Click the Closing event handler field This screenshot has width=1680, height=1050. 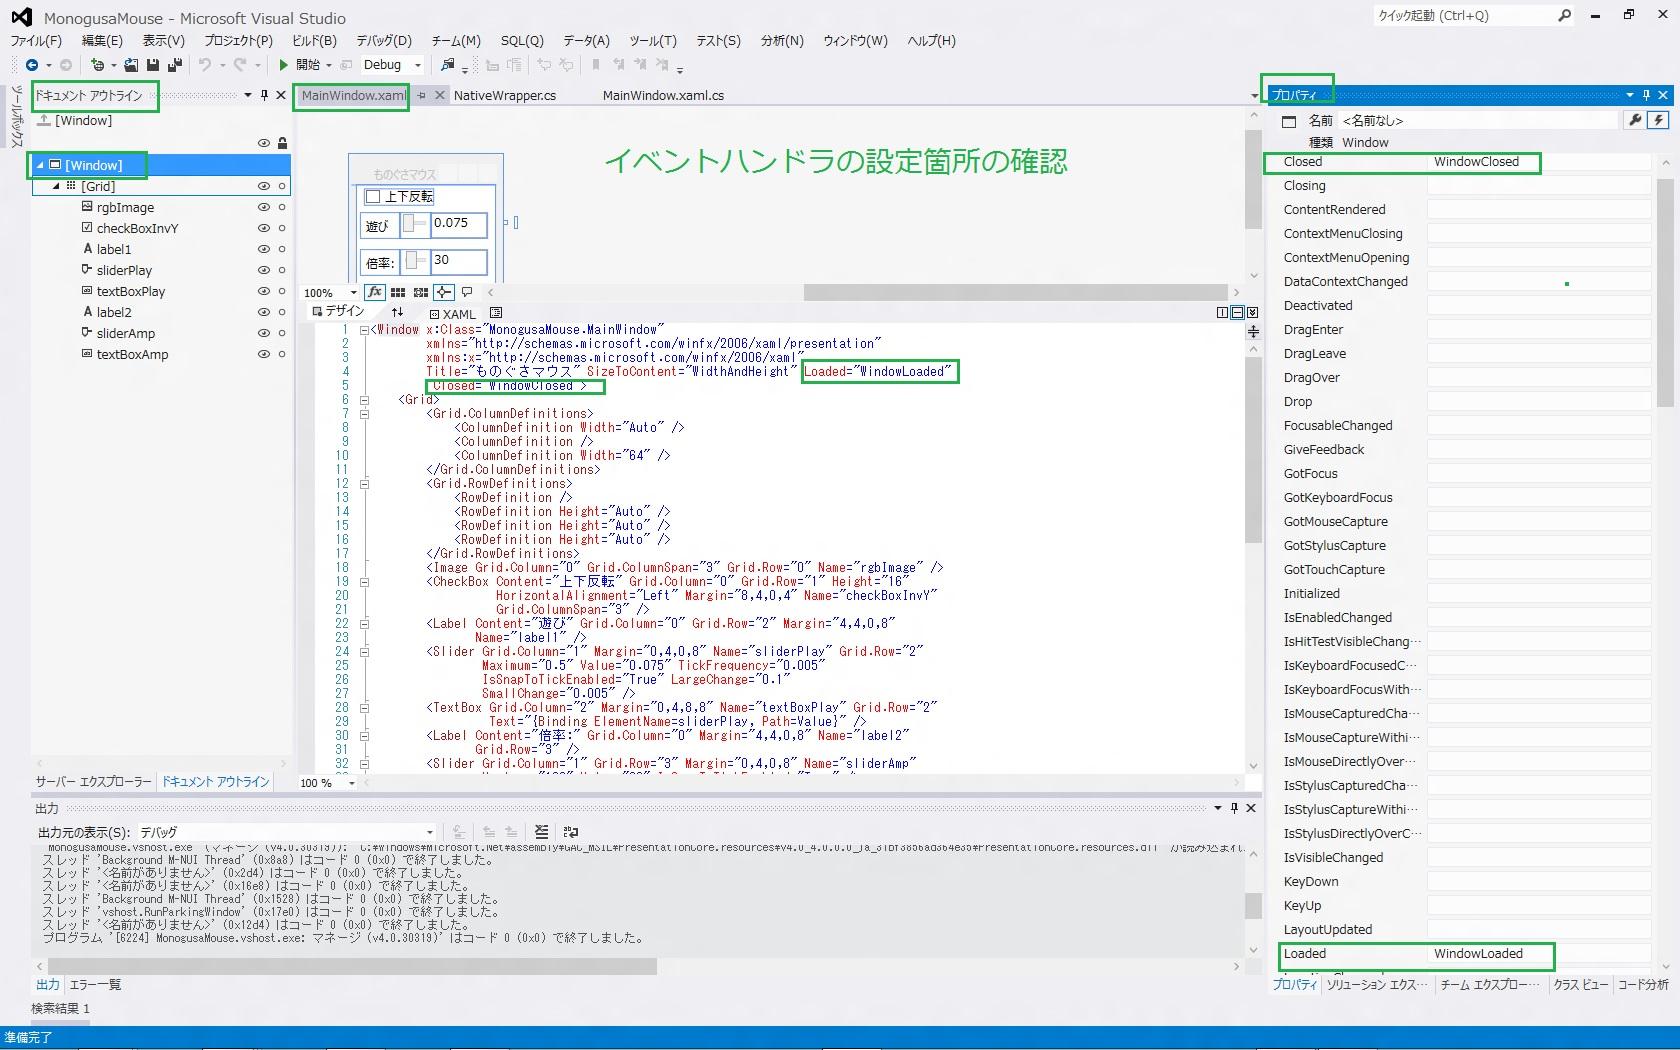[1538, 186]
